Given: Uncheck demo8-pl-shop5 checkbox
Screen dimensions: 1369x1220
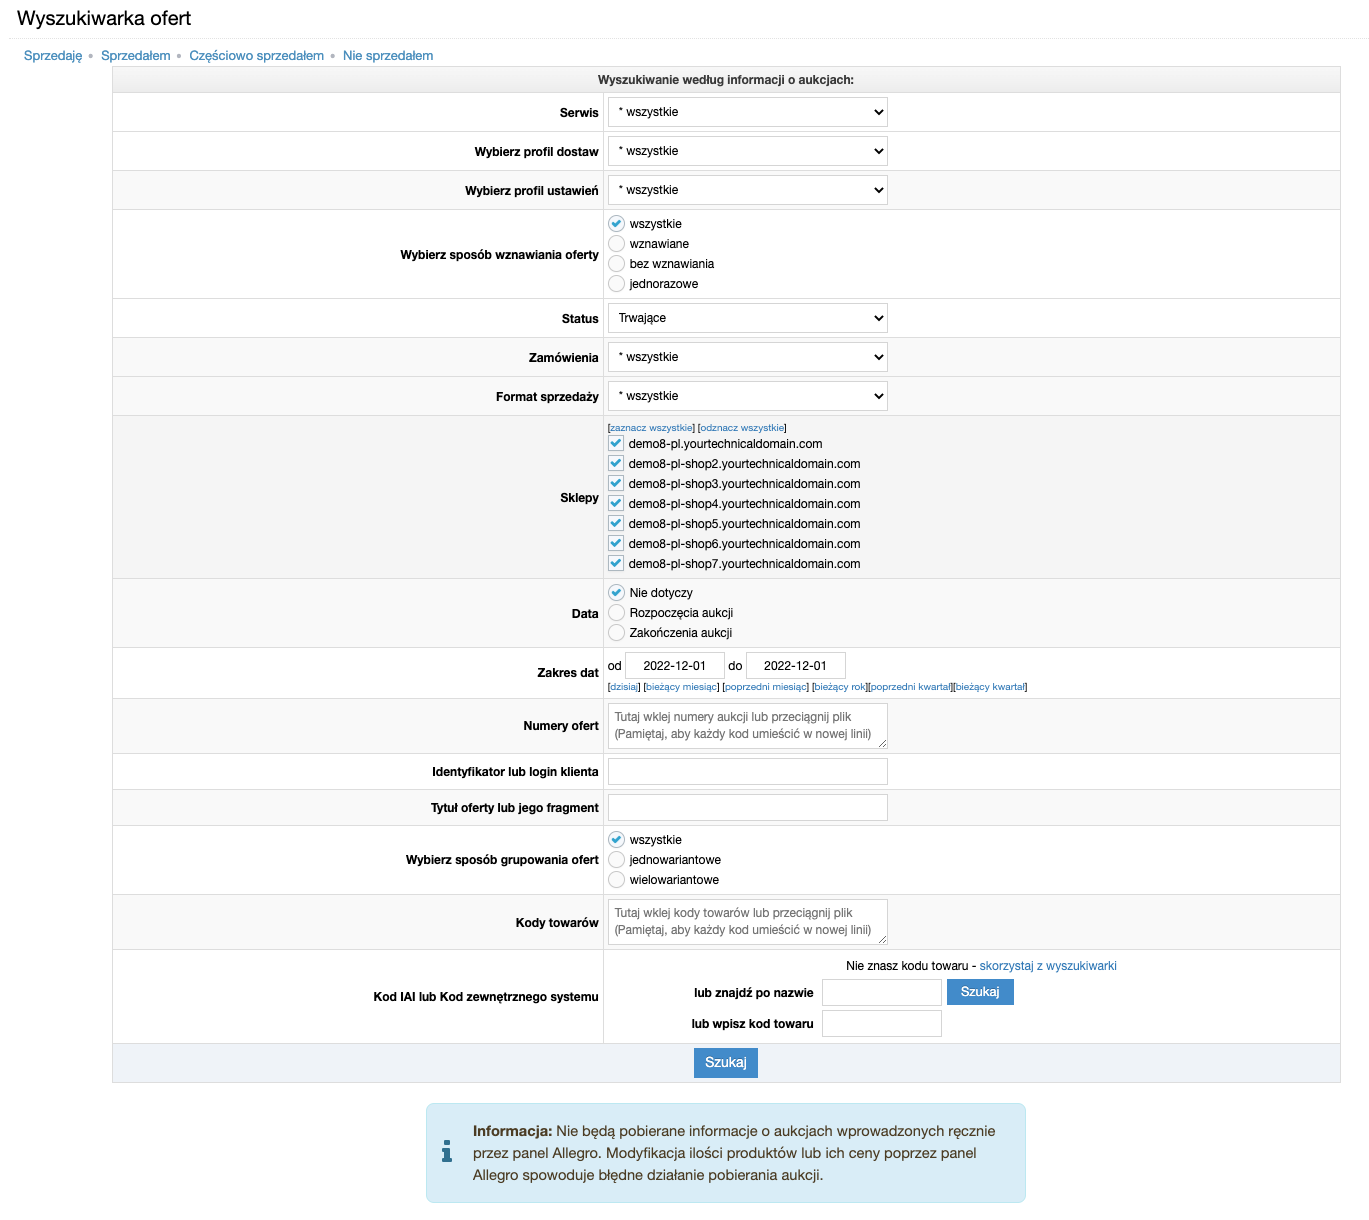Looking at the screenshot, I should point(616,523).
